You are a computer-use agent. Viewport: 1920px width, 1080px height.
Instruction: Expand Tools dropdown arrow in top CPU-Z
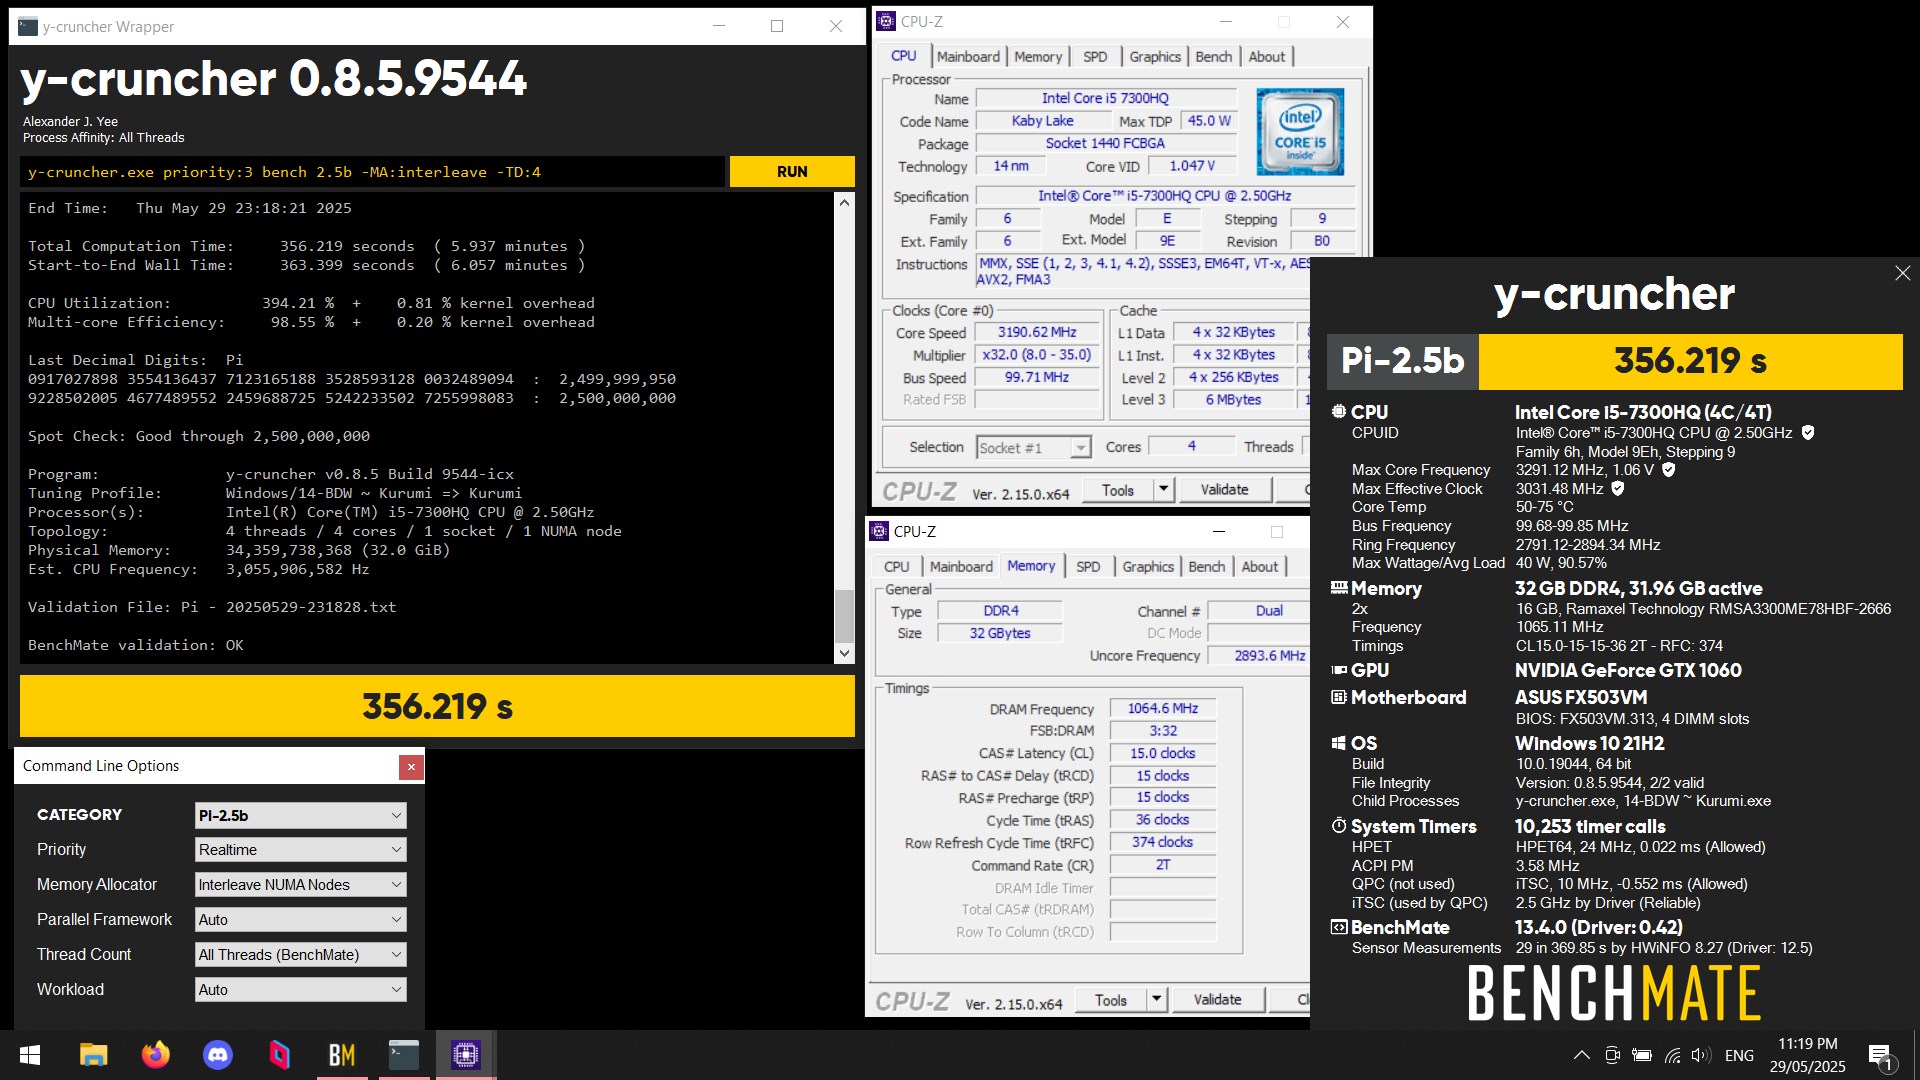(1163, 490)
